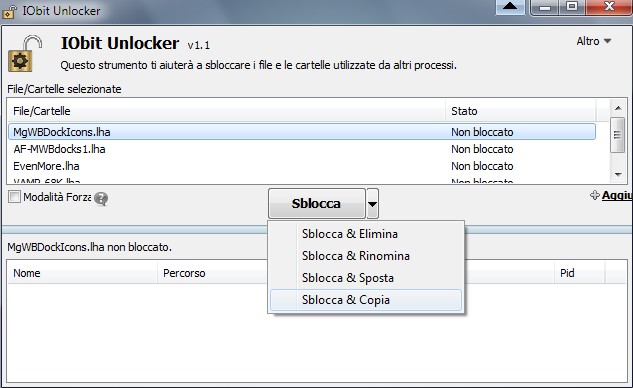Click the IObit Unlocker padlock logo
The image size is (633, 388).
coord(25,53)
